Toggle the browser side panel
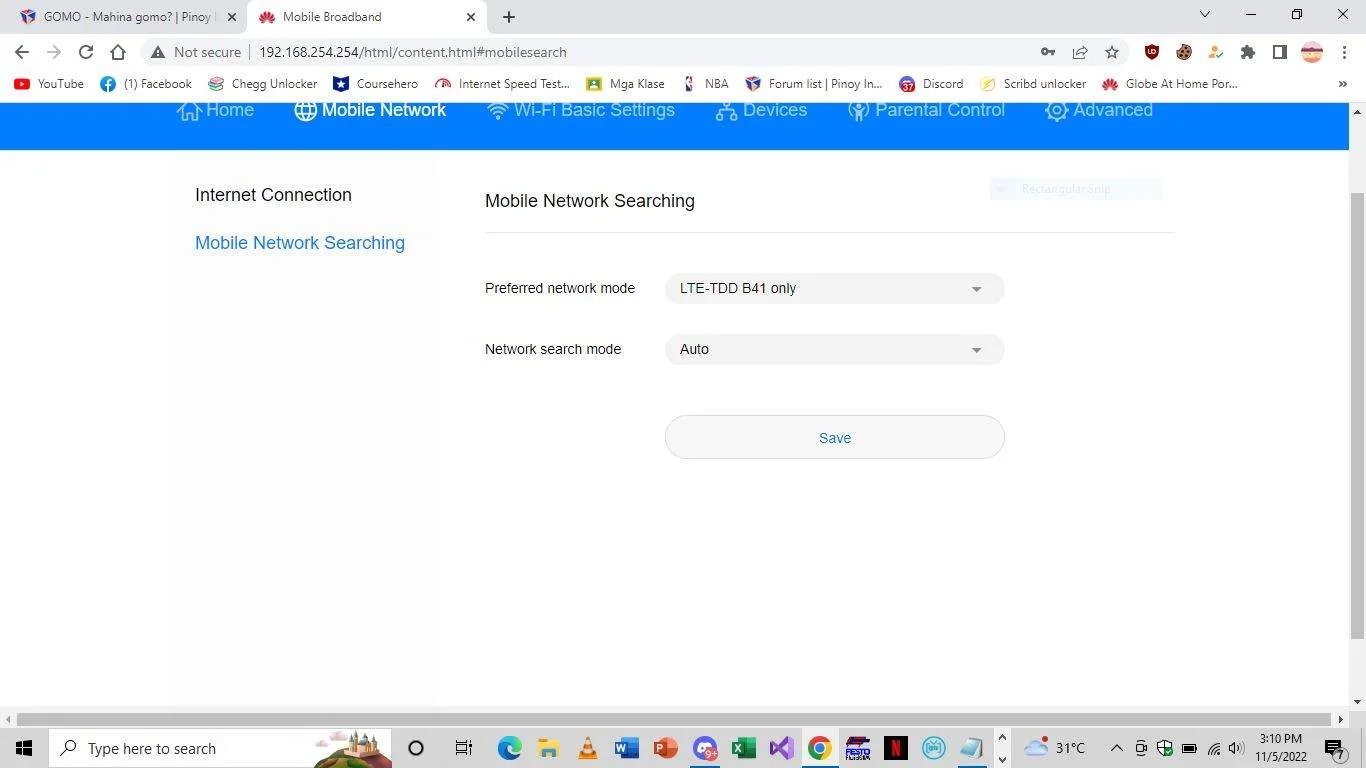 pyautogui.click(x=1280, y=52)
